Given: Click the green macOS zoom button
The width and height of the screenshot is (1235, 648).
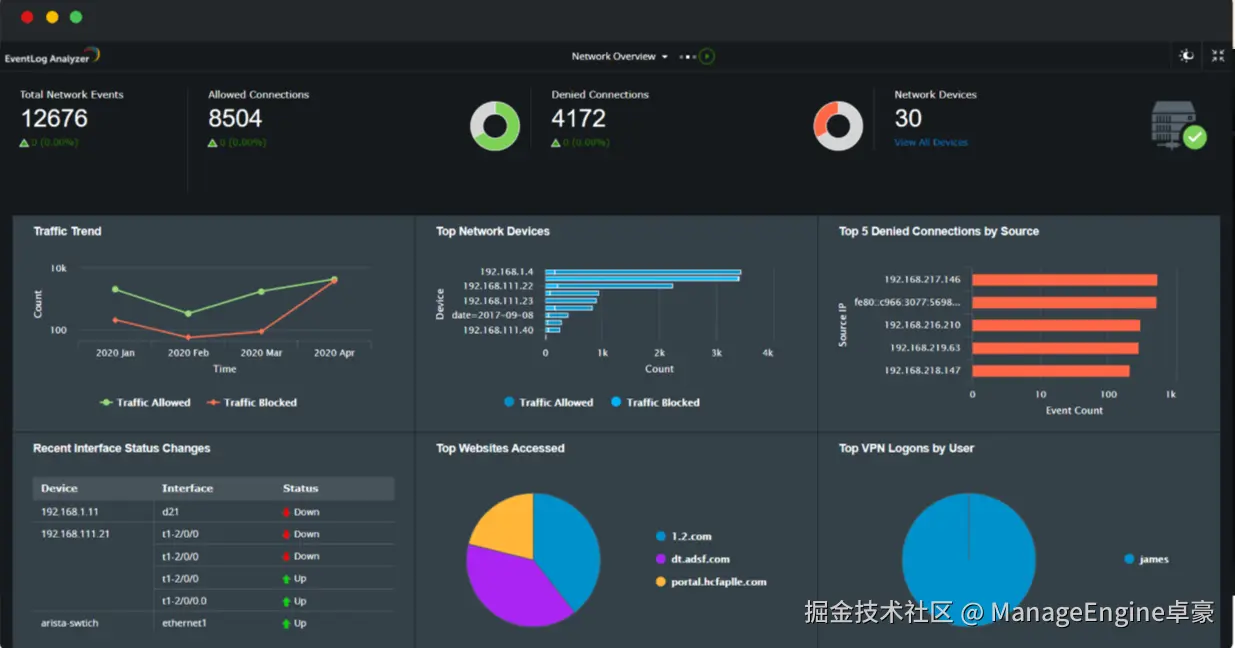Looking at the screenshot, I should [x=76, y=17].
